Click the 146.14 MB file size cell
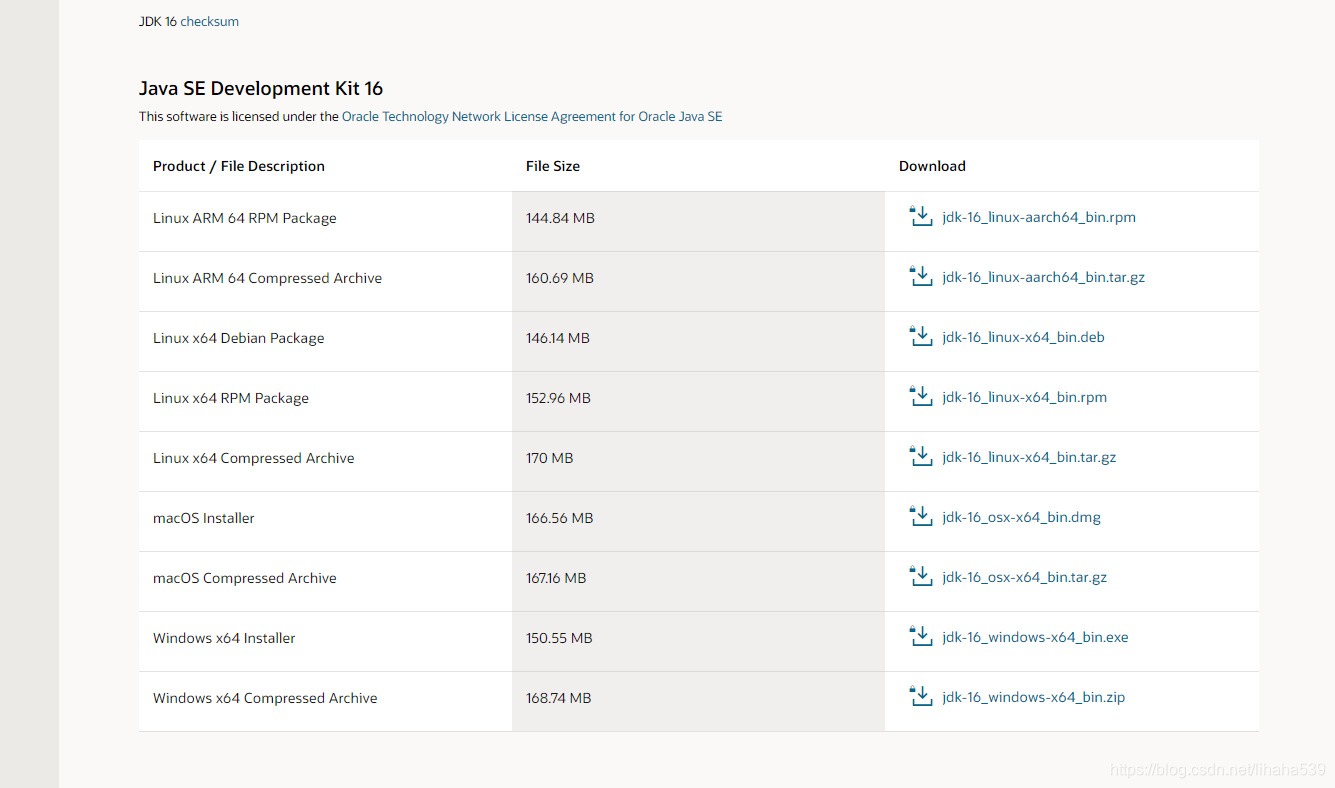The height and width of the screenshot is (788, 1335). (698, 341)
